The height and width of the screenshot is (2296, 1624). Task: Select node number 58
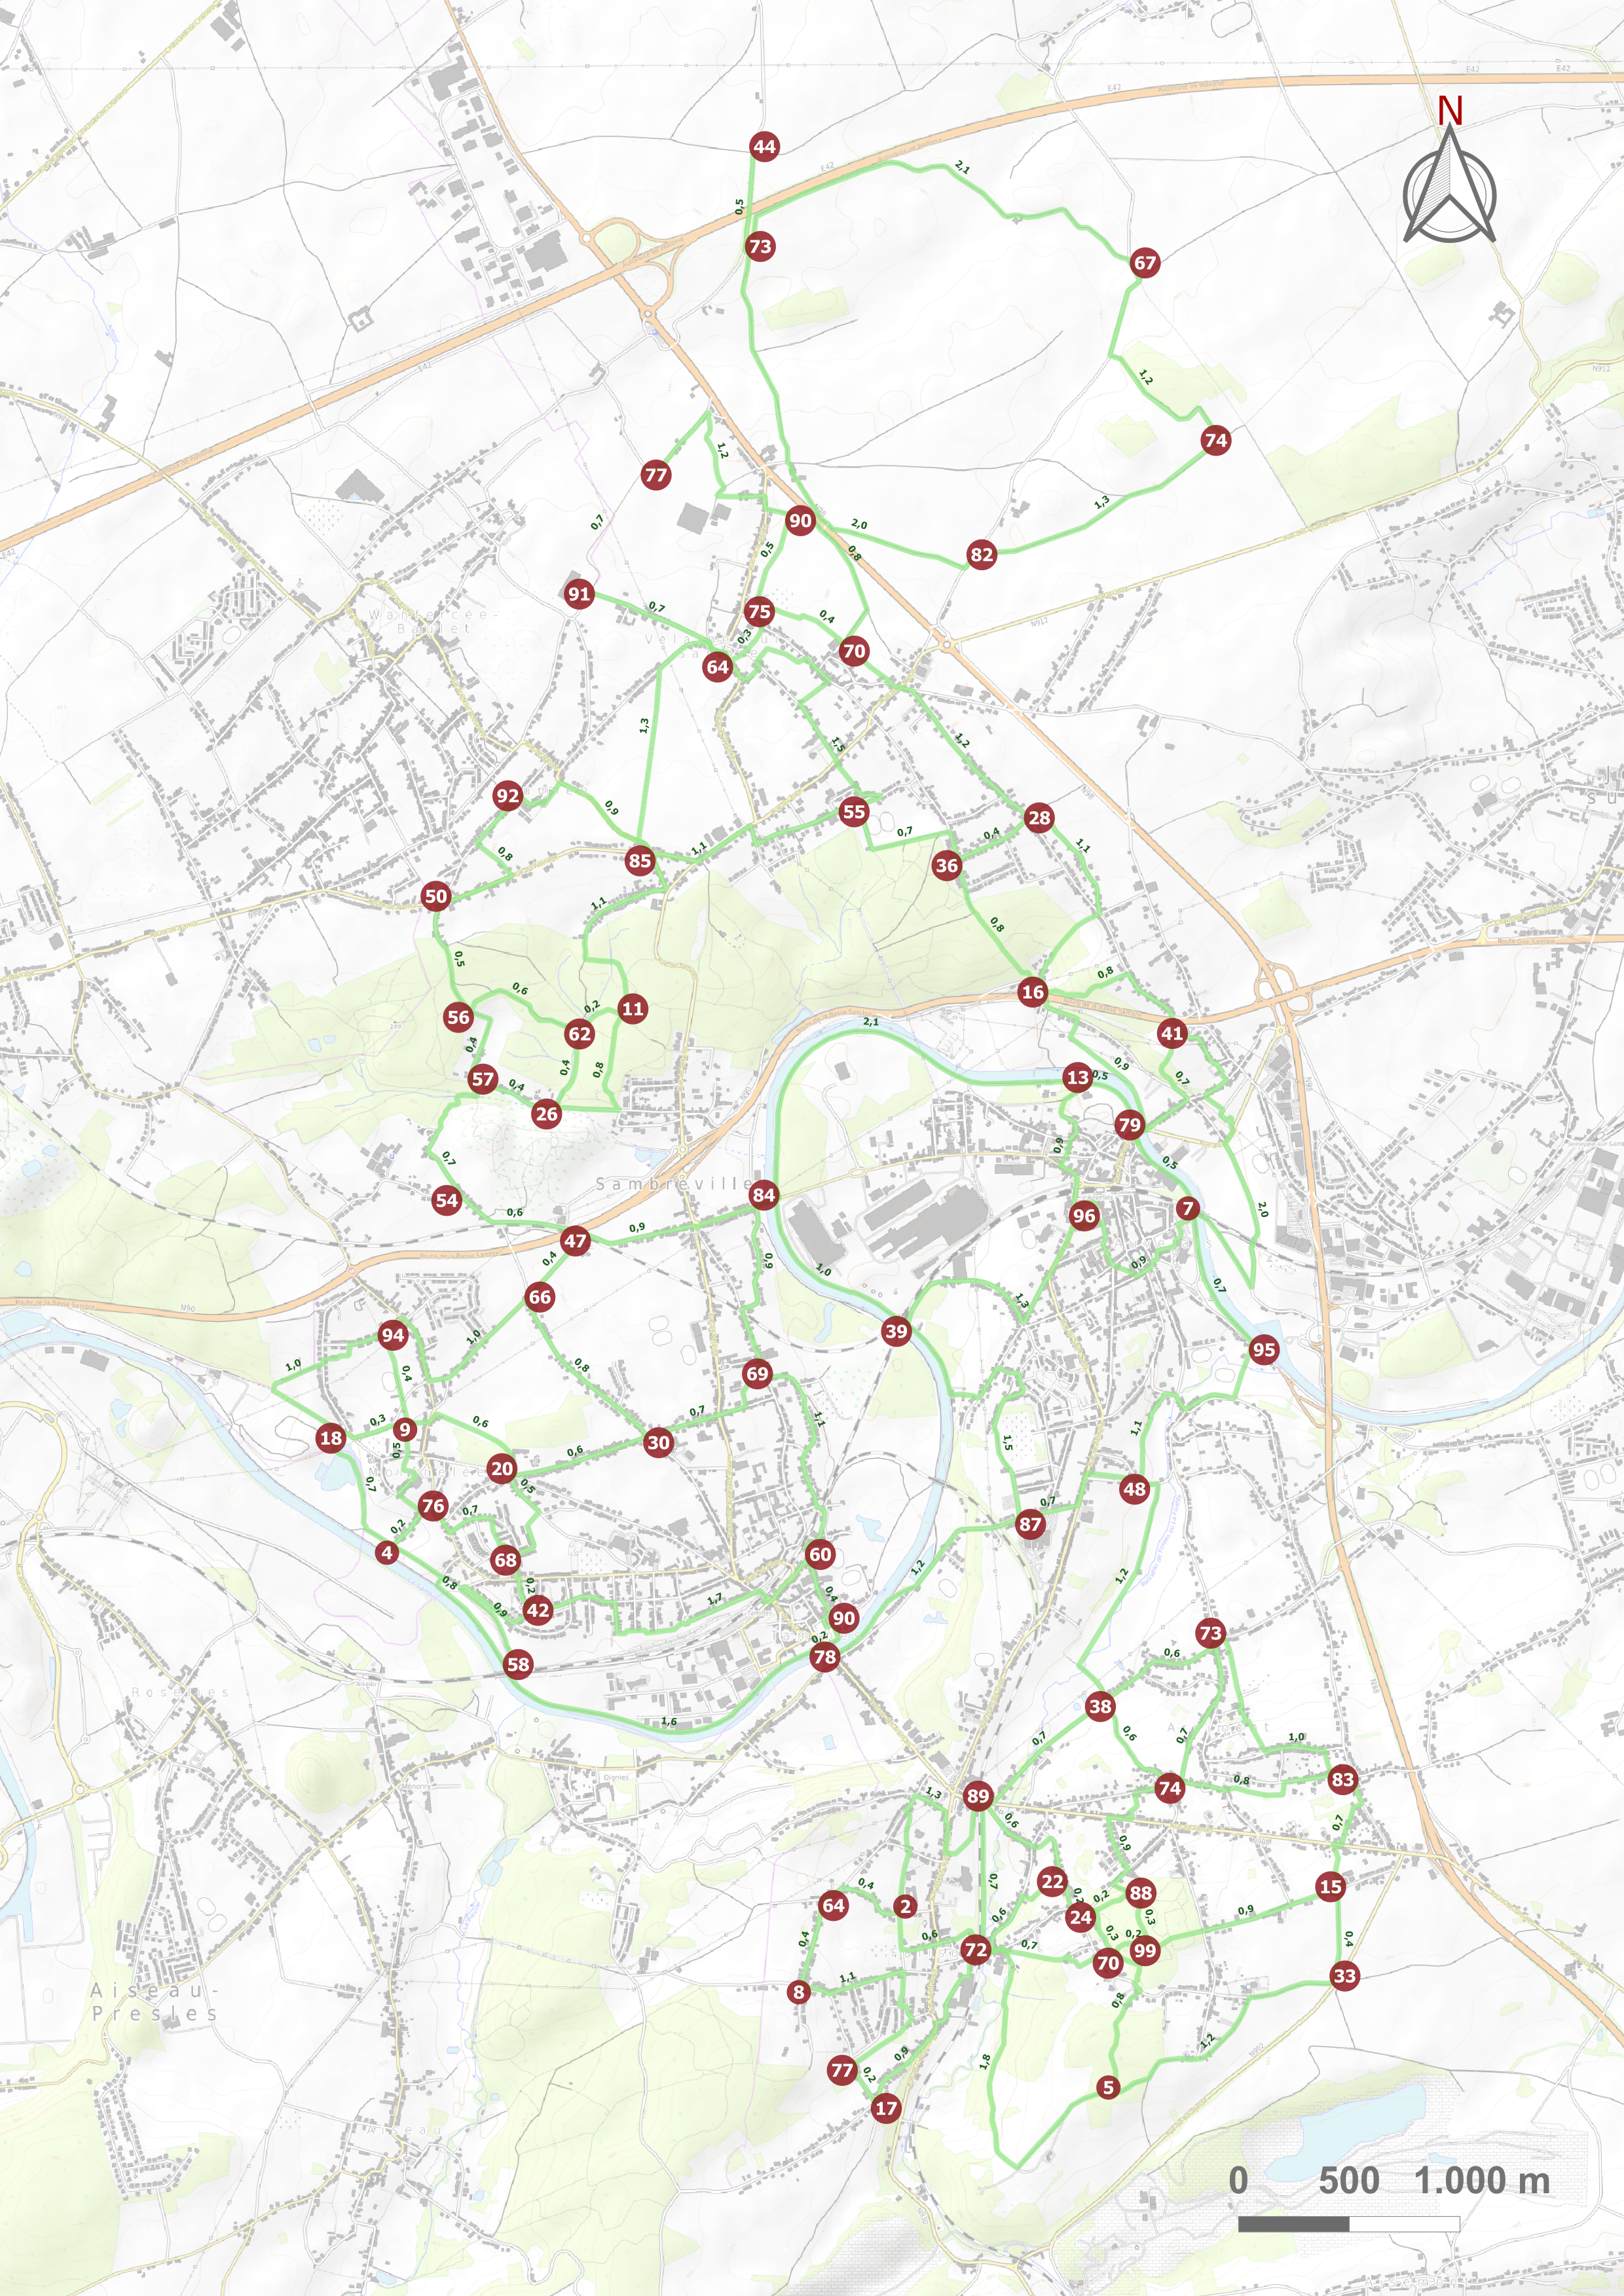click(x=518, y=1664)
